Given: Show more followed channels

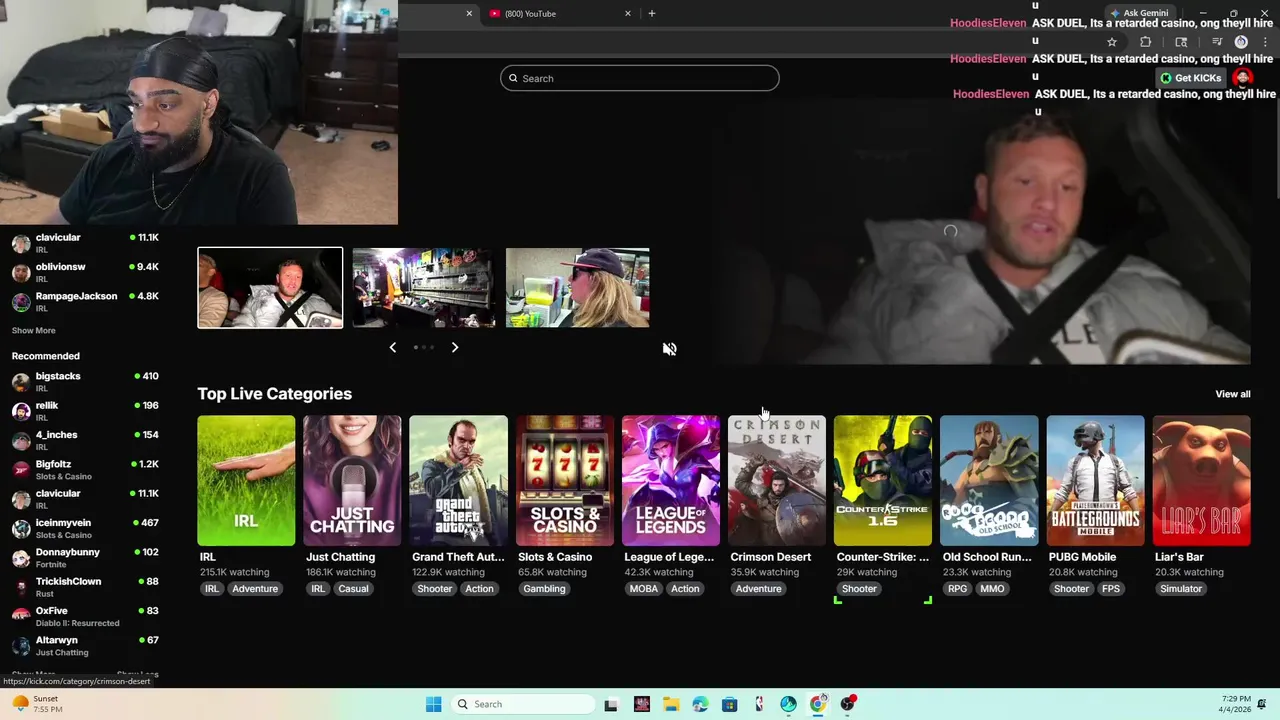Looking at the screenshot, I should 33,331.
